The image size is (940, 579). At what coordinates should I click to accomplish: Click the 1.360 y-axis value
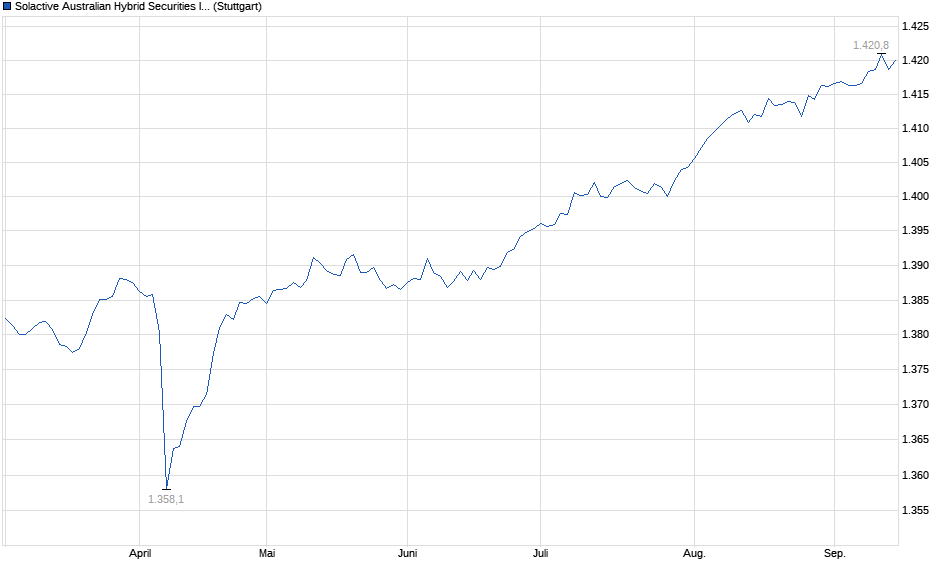point(915,476)
